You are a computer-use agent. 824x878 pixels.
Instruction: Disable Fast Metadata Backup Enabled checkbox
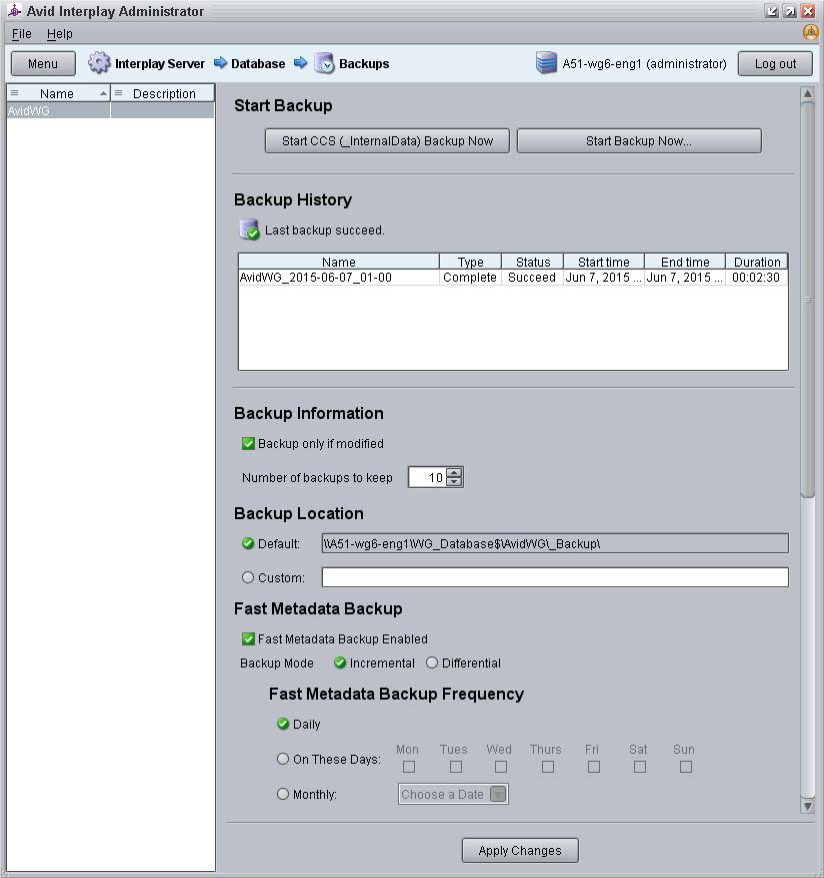[x=248, y=639]
